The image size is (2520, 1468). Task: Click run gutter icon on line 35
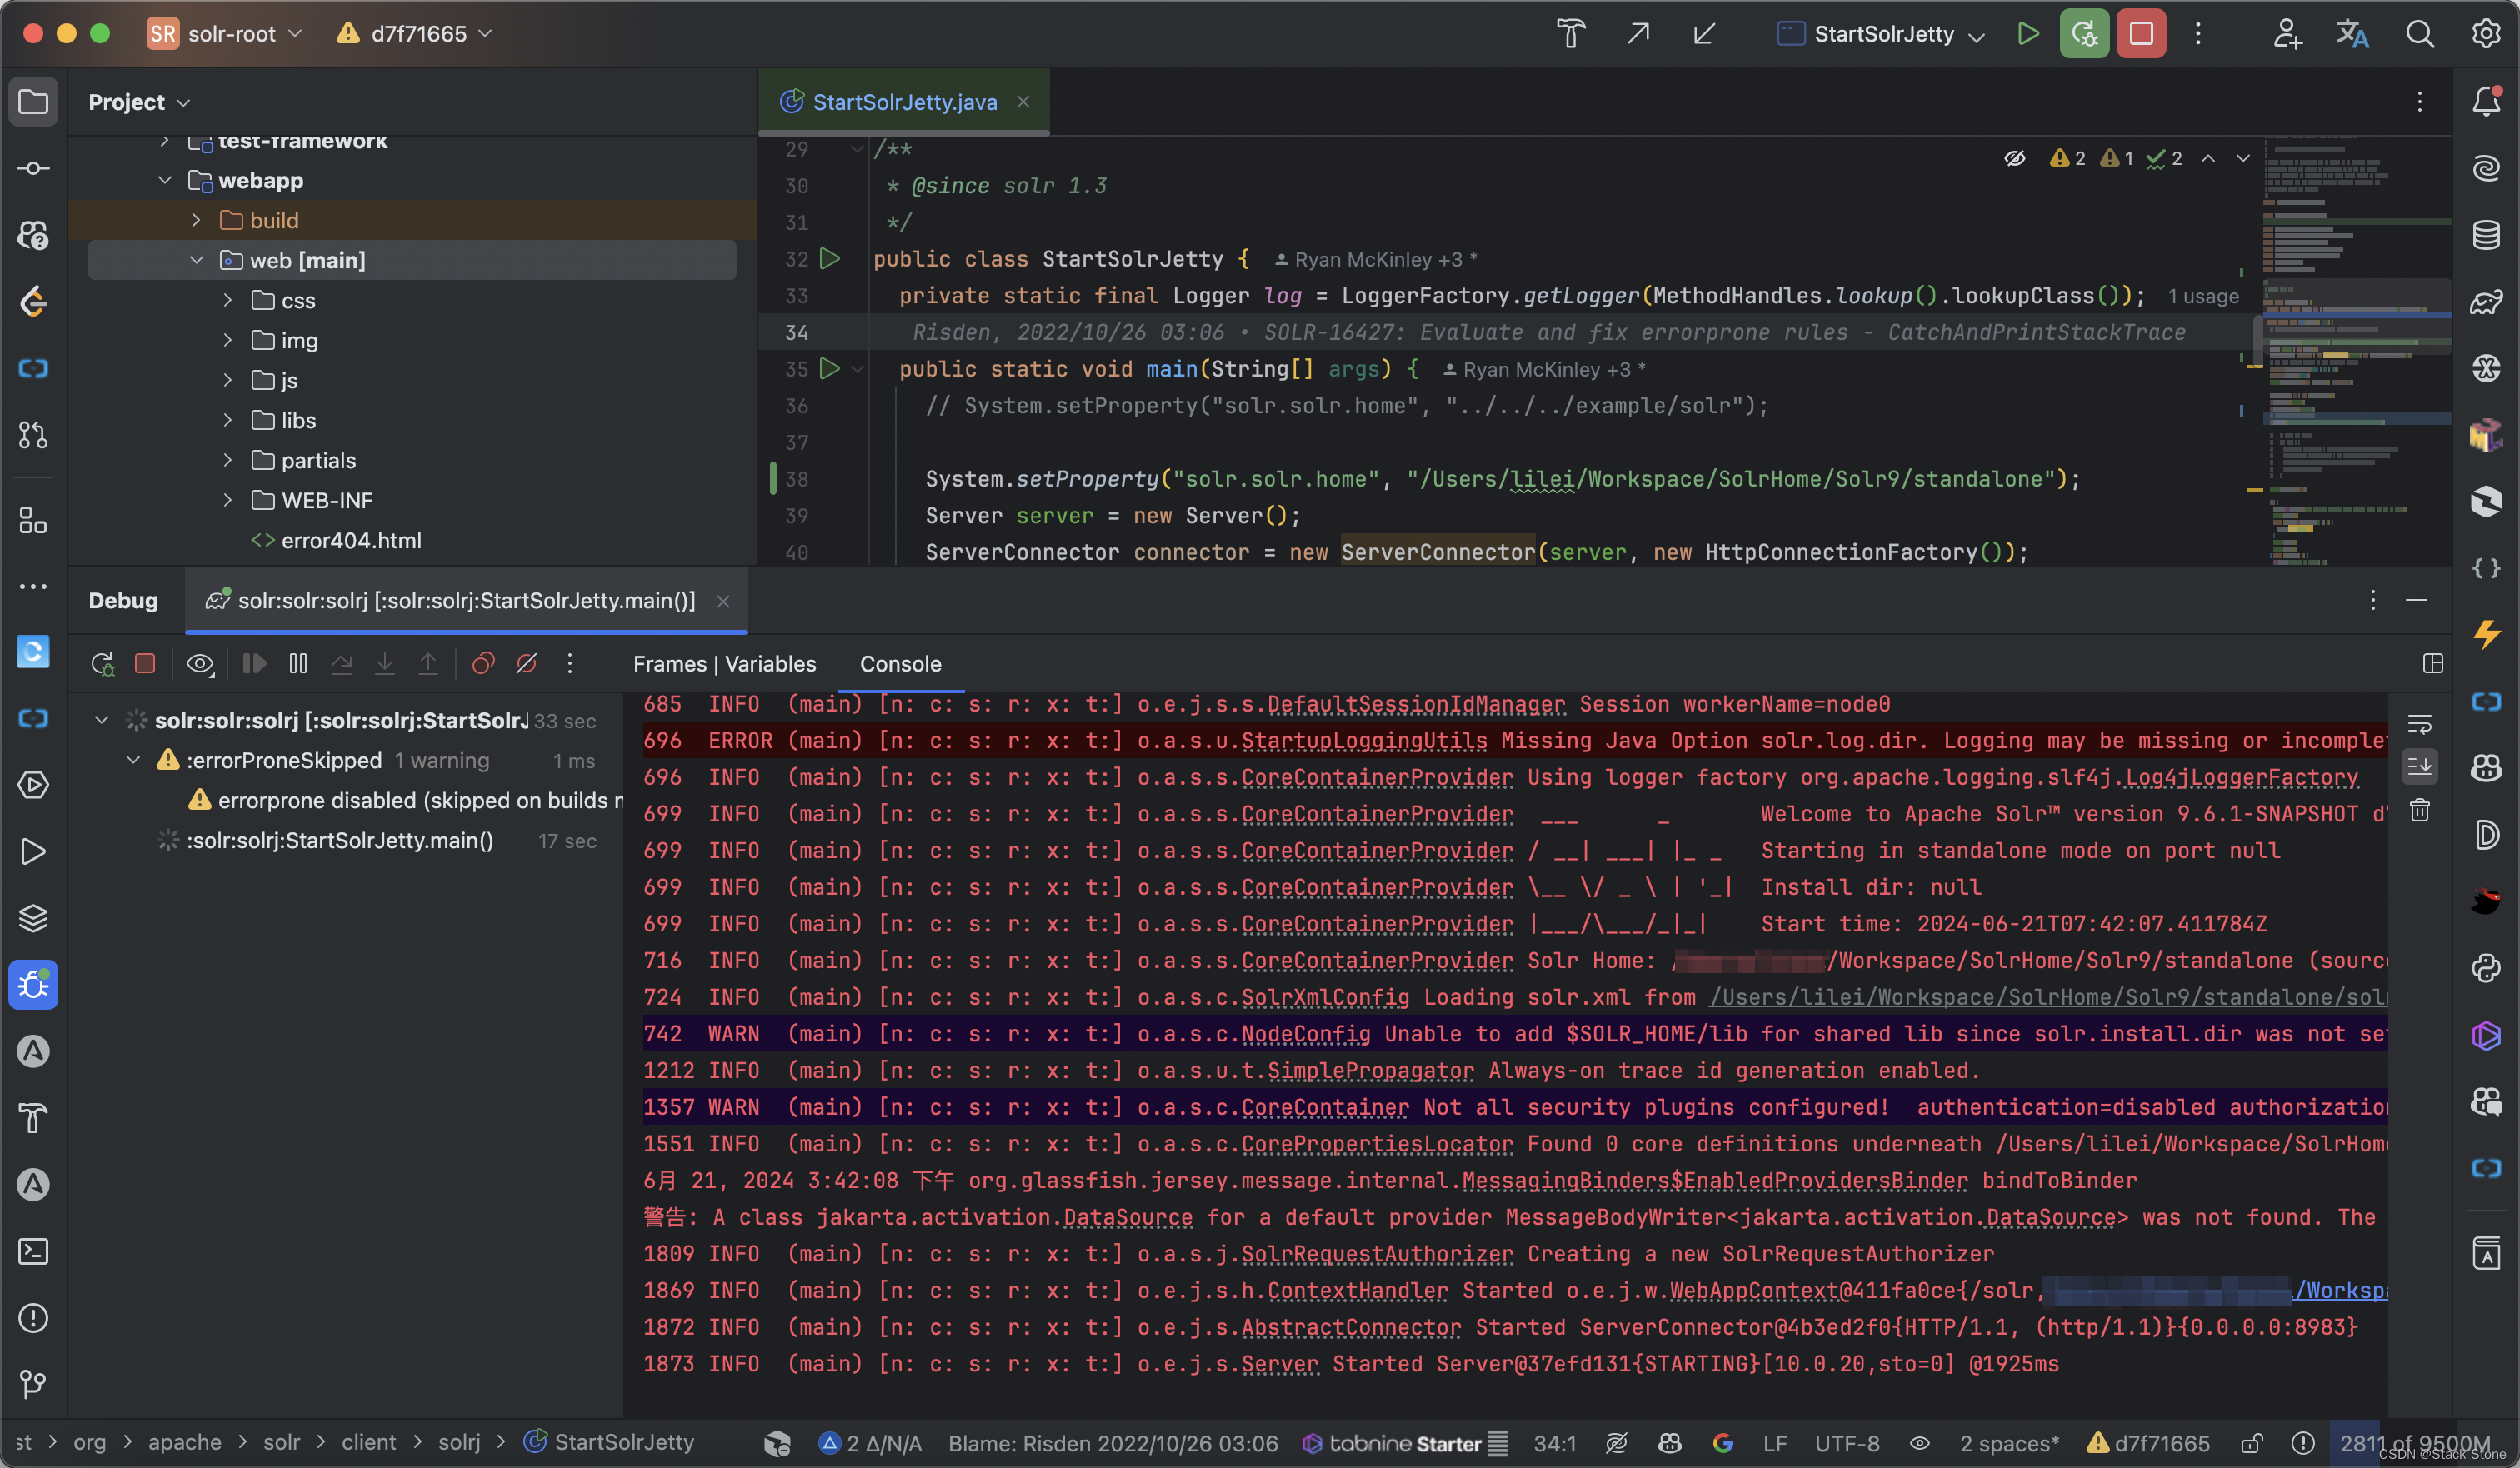coord(829,368)
